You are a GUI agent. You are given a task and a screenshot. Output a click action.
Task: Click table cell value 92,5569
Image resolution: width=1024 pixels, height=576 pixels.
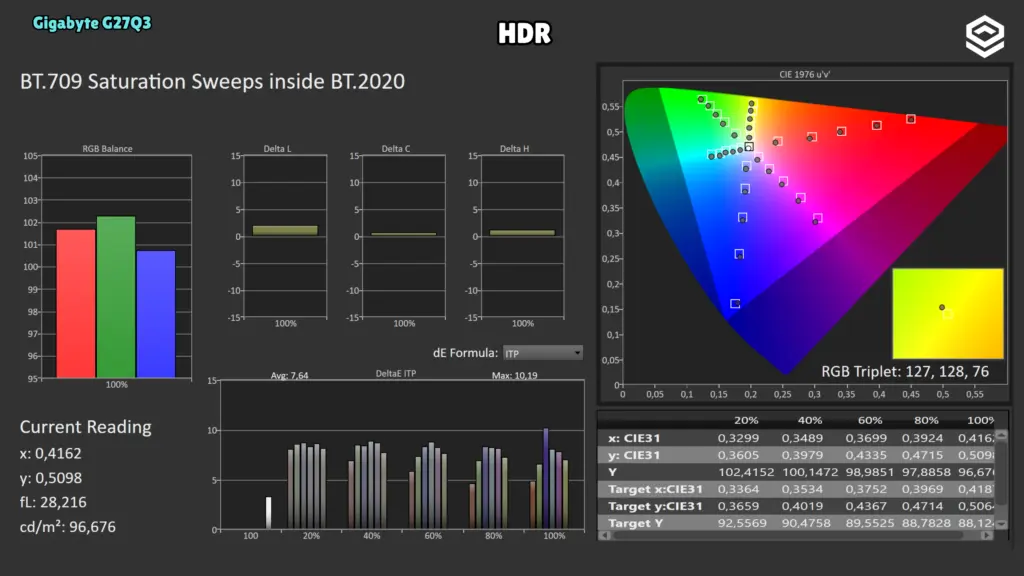coord(742,523)
